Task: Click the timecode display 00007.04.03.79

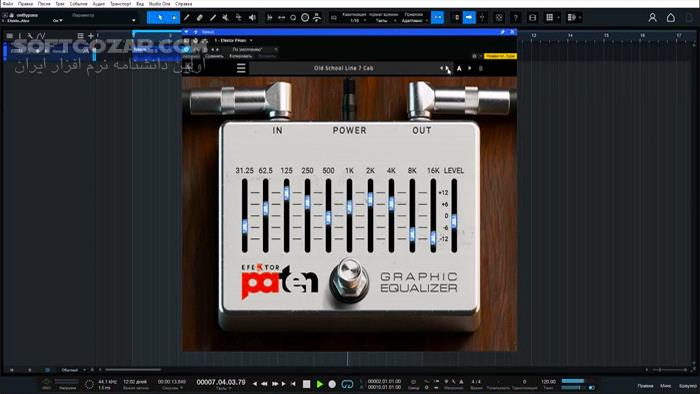Action: pos(221,382)
